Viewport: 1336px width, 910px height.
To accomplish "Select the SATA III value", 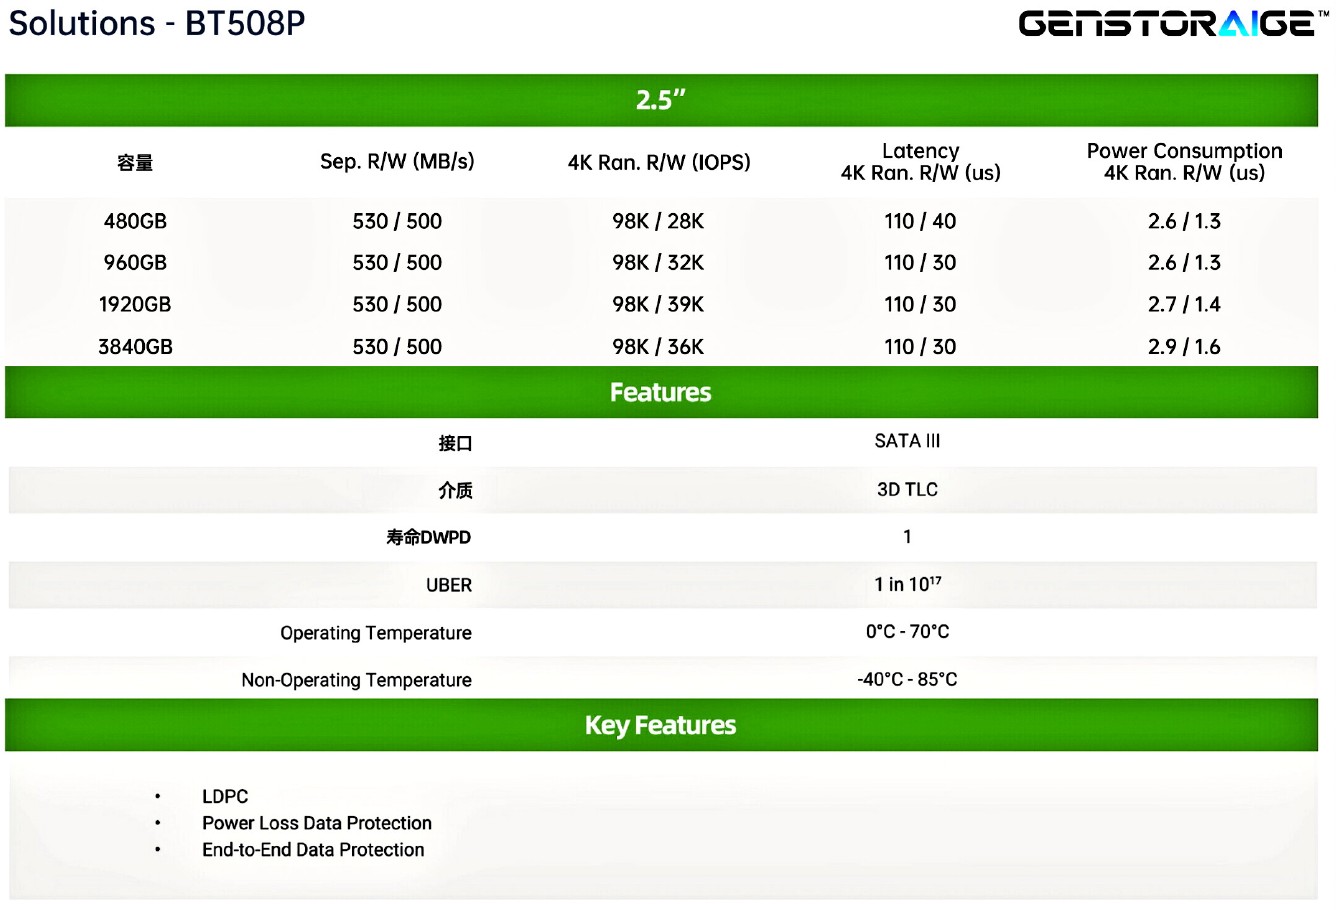I will coord(907,441).
